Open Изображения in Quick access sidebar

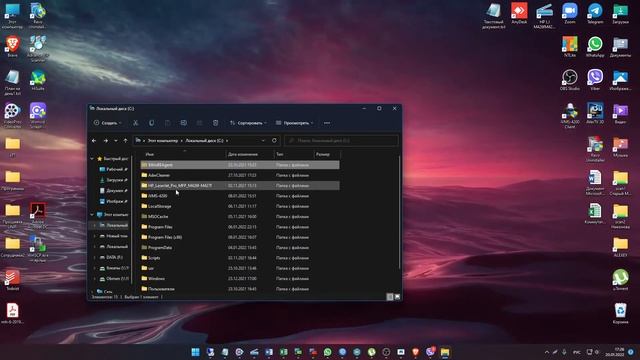[113, 201]
